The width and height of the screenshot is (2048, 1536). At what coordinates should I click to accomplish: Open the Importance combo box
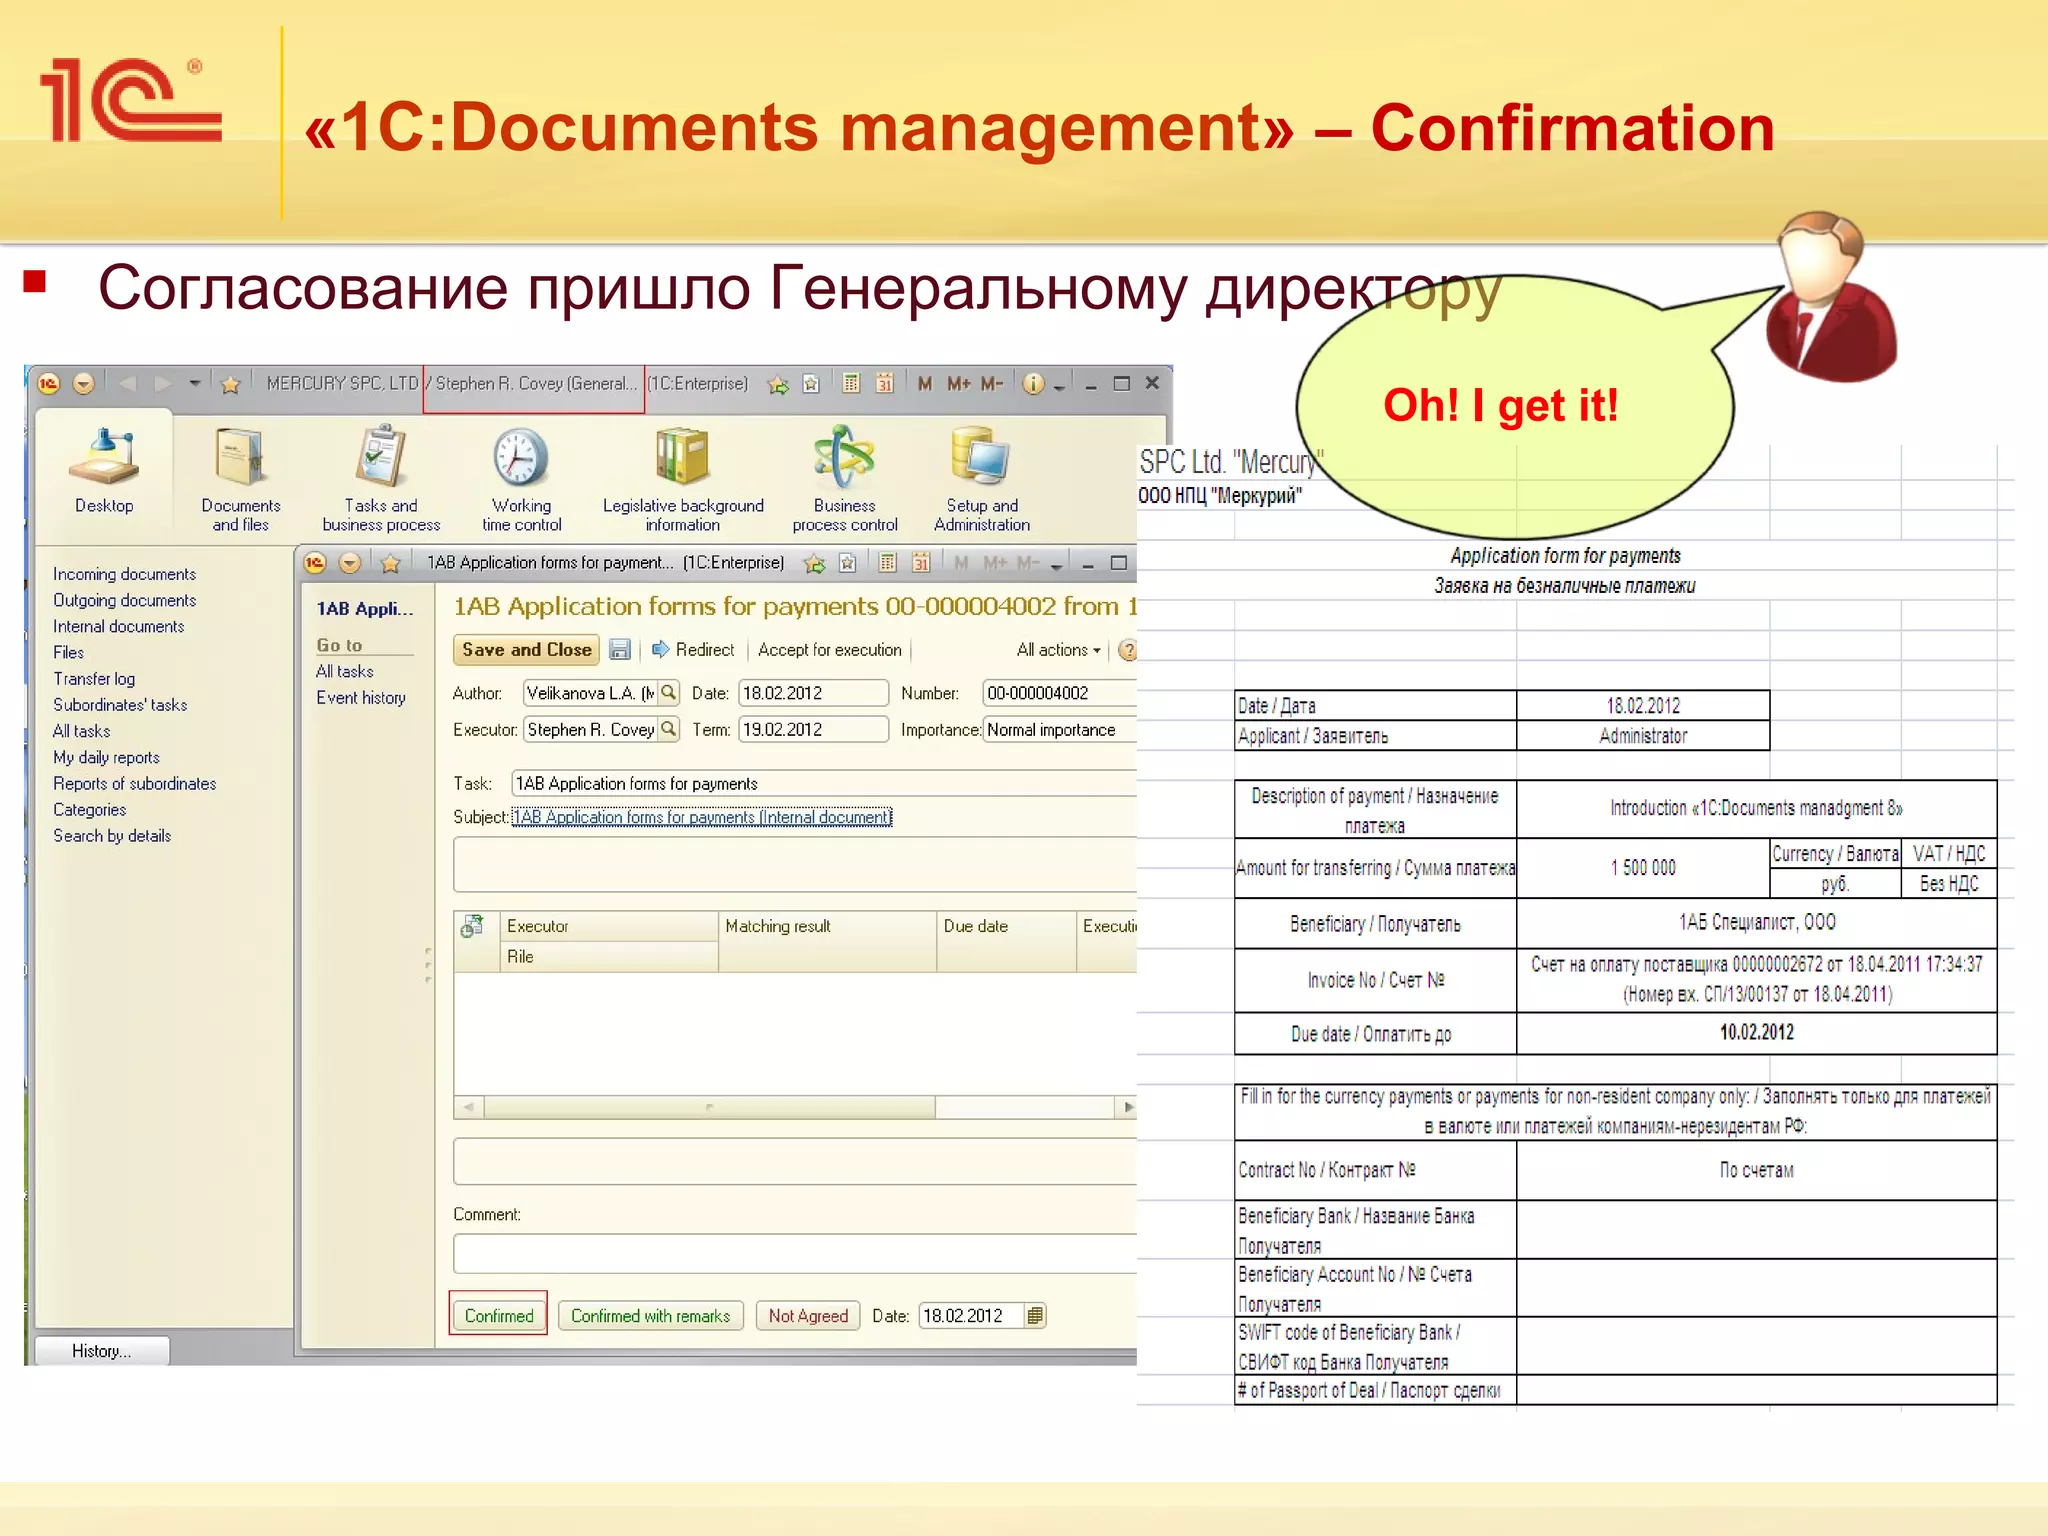[1060, 730]
